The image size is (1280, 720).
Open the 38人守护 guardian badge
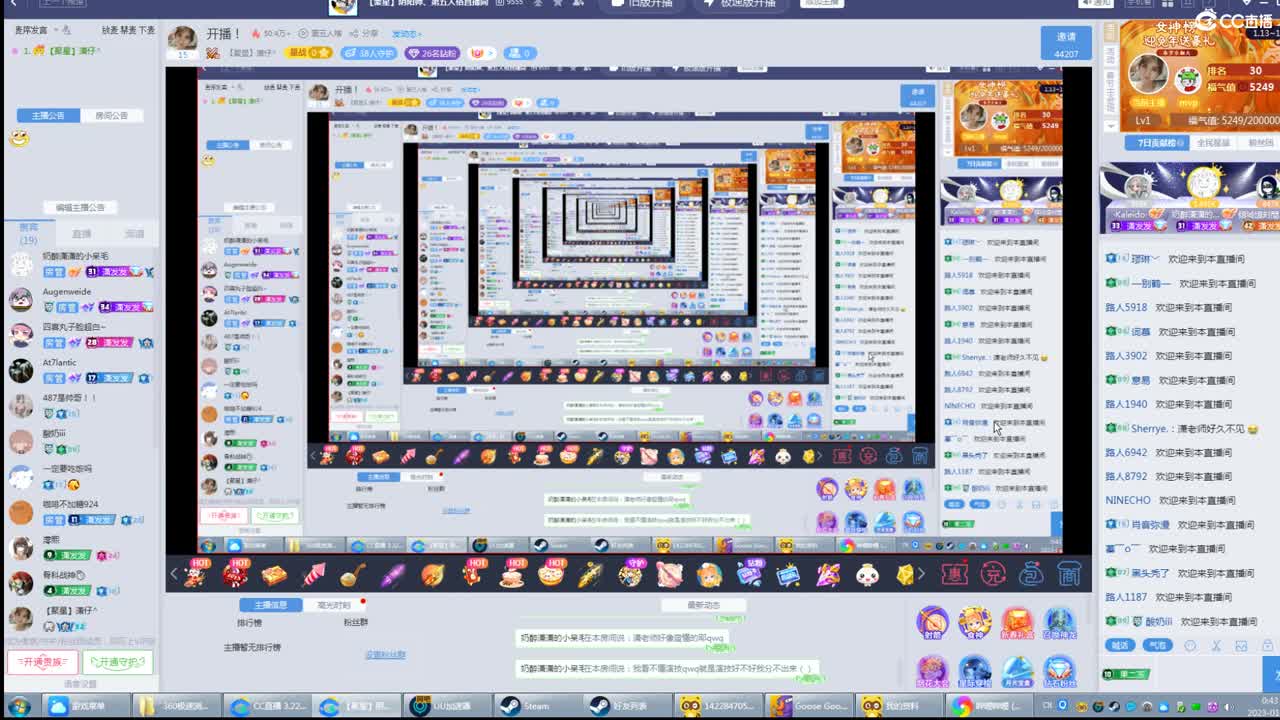(369, 53)
